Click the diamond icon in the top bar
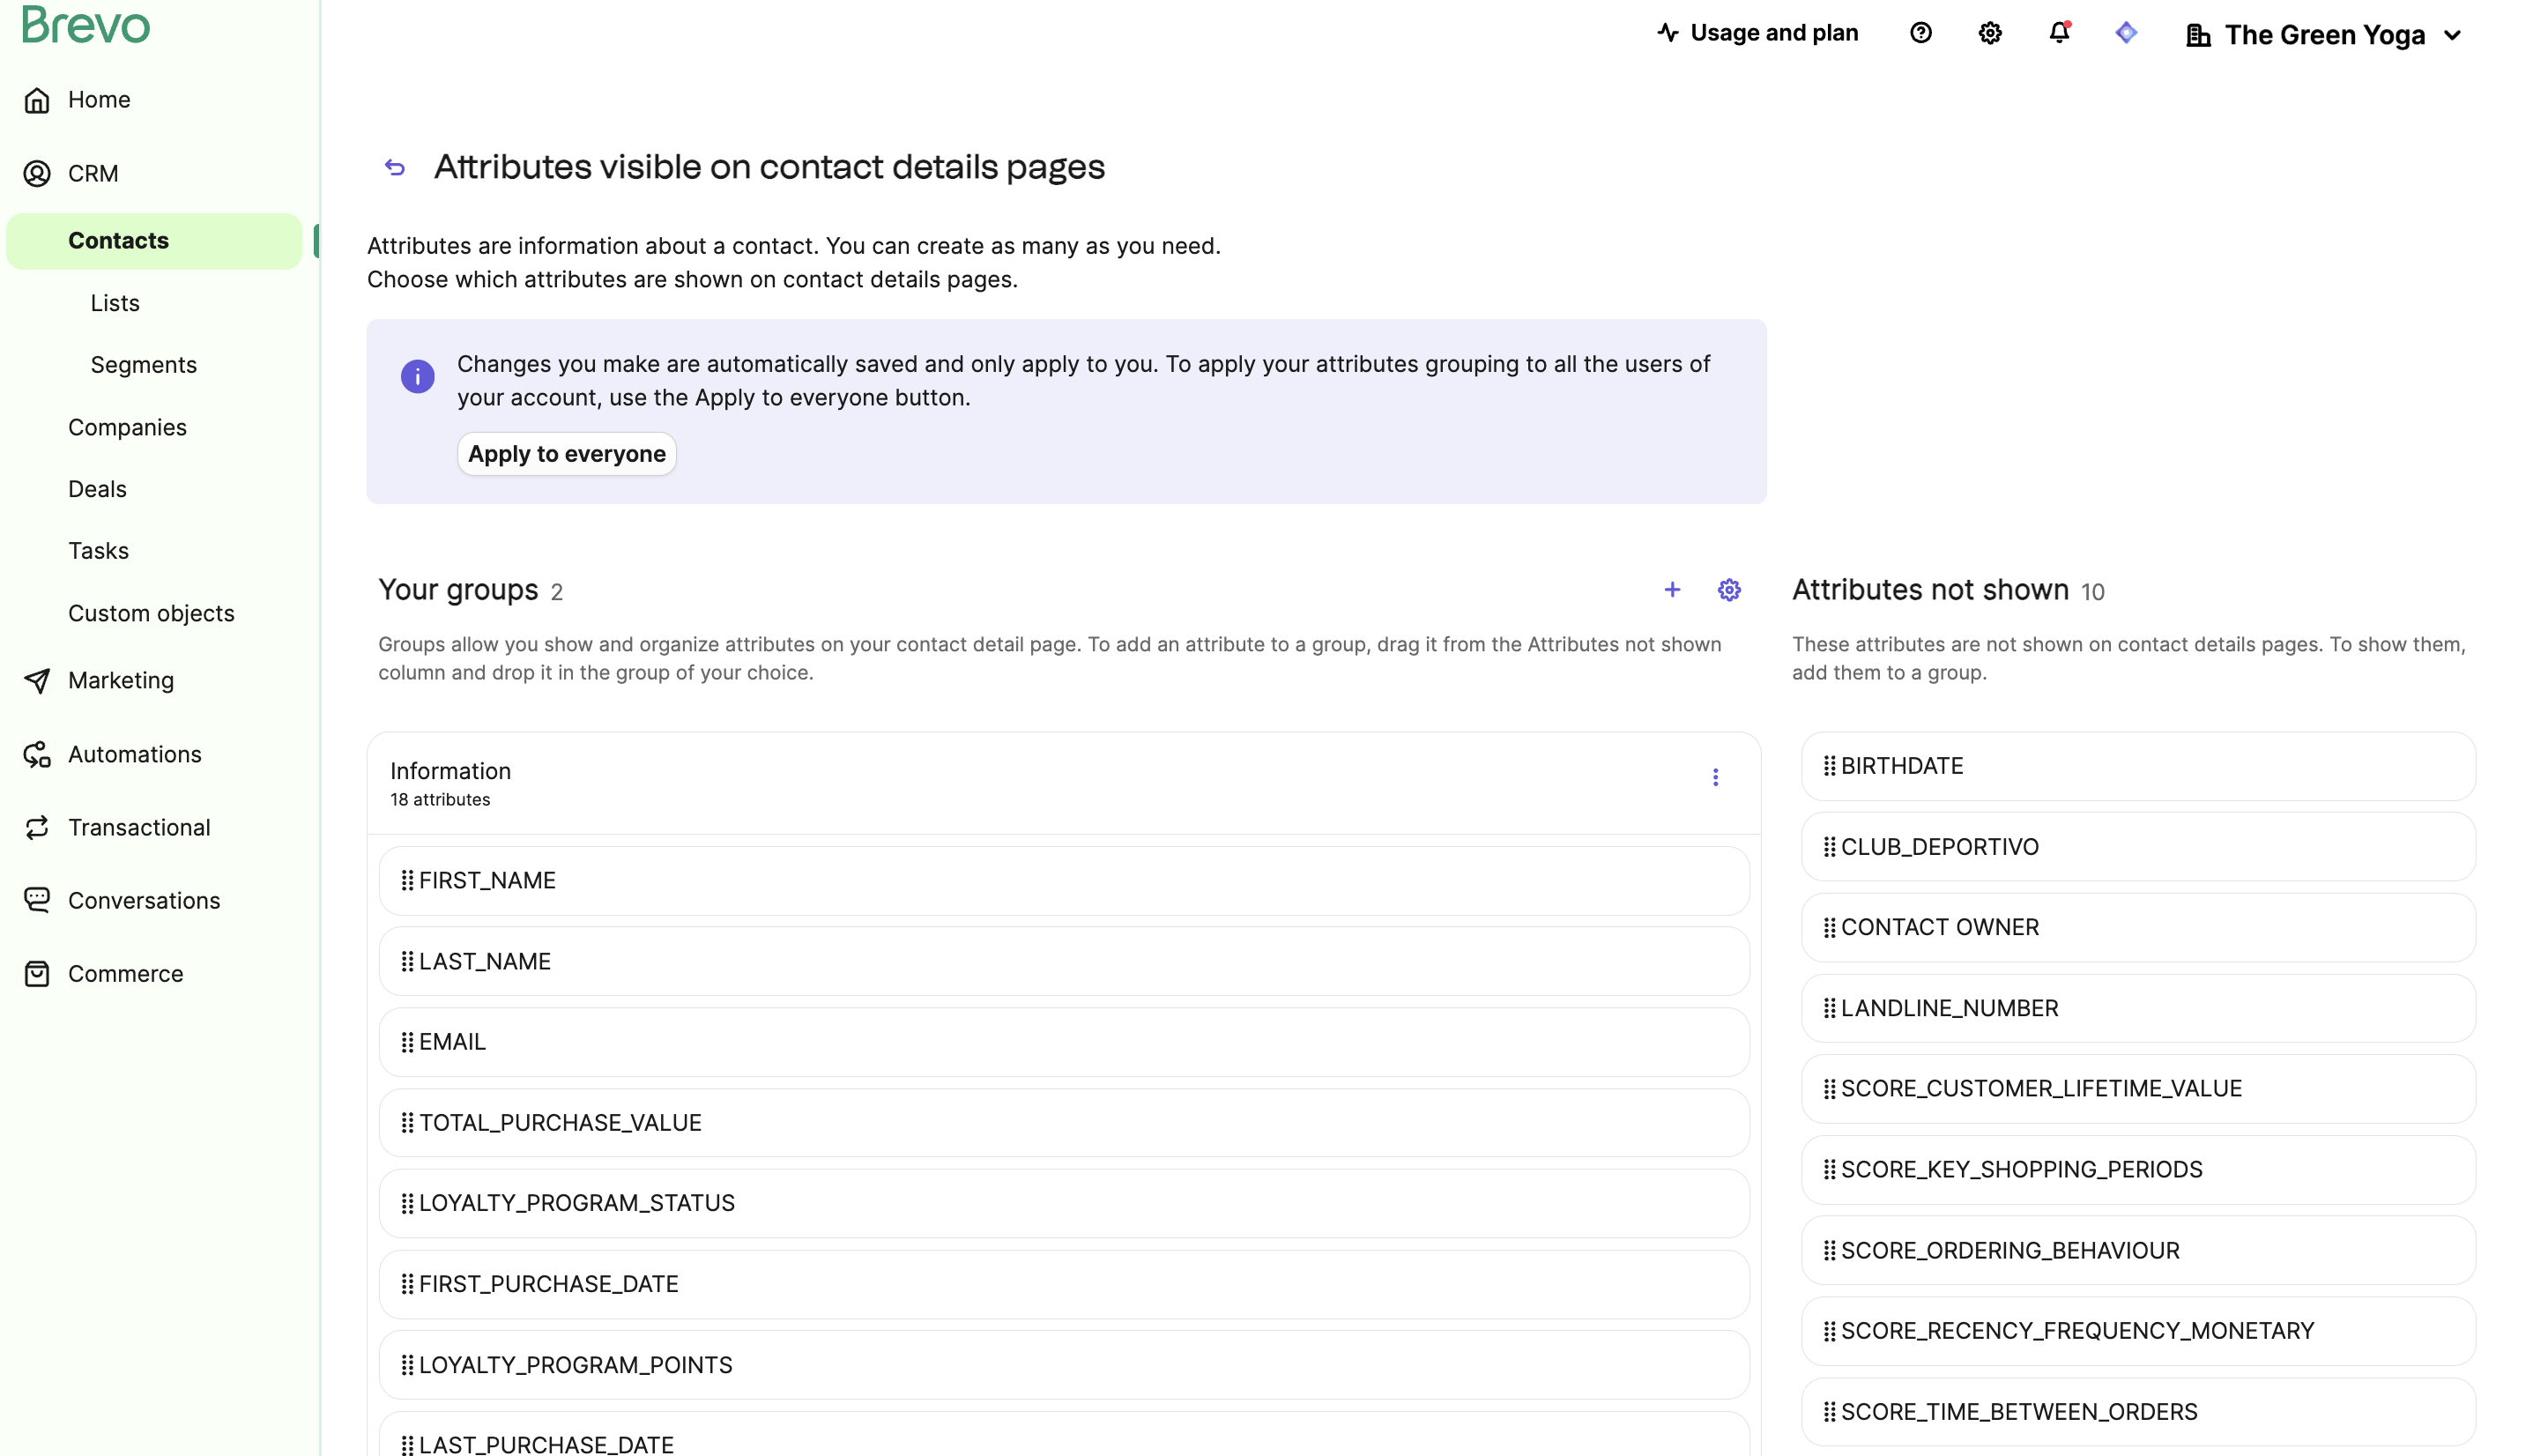The image size is (2533, 1456). (2126, 33)
